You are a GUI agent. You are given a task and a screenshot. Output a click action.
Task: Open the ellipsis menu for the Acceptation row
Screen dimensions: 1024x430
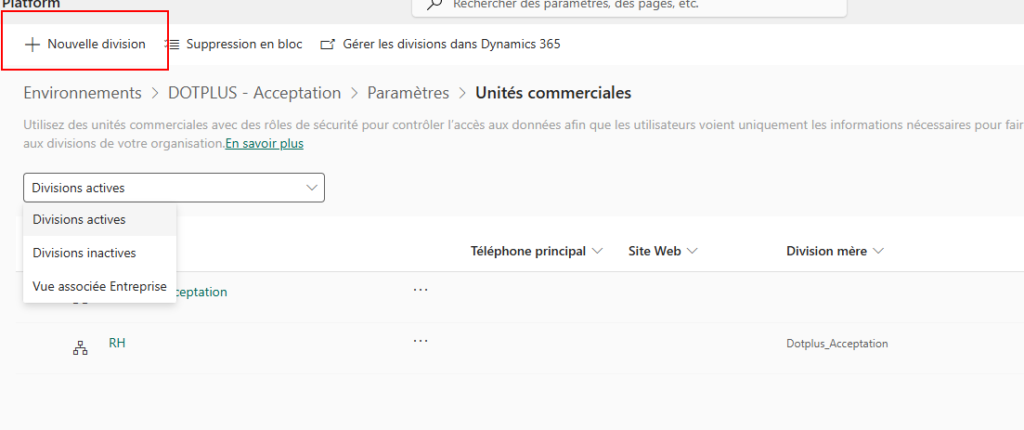(x=420, y=290)
